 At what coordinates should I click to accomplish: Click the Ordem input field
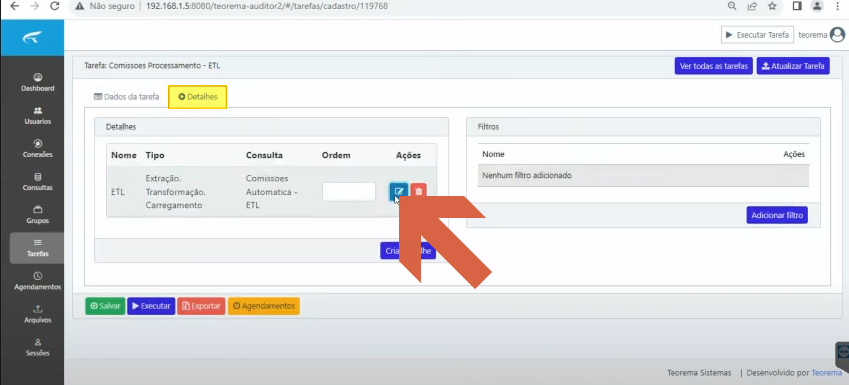(349, 192)
